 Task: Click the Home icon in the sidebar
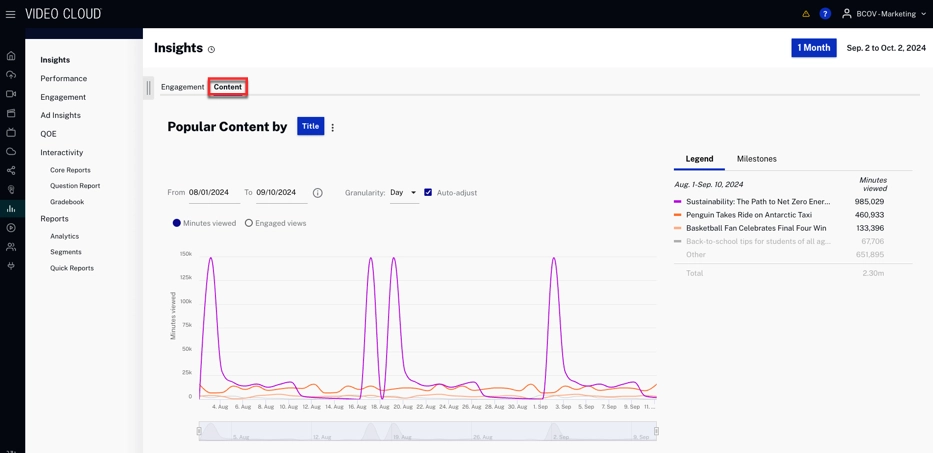(11, 56)
